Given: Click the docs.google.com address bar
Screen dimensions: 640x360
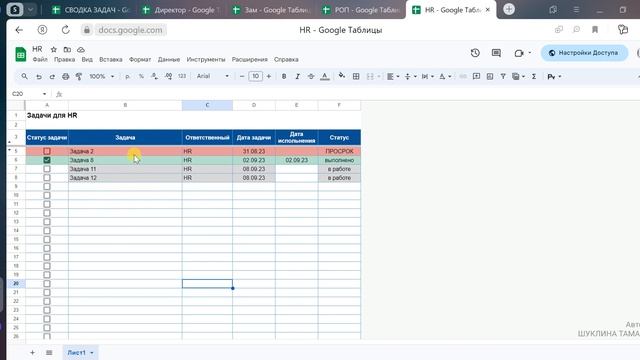Looking at the screenshot, I should (x=130, y=30).
